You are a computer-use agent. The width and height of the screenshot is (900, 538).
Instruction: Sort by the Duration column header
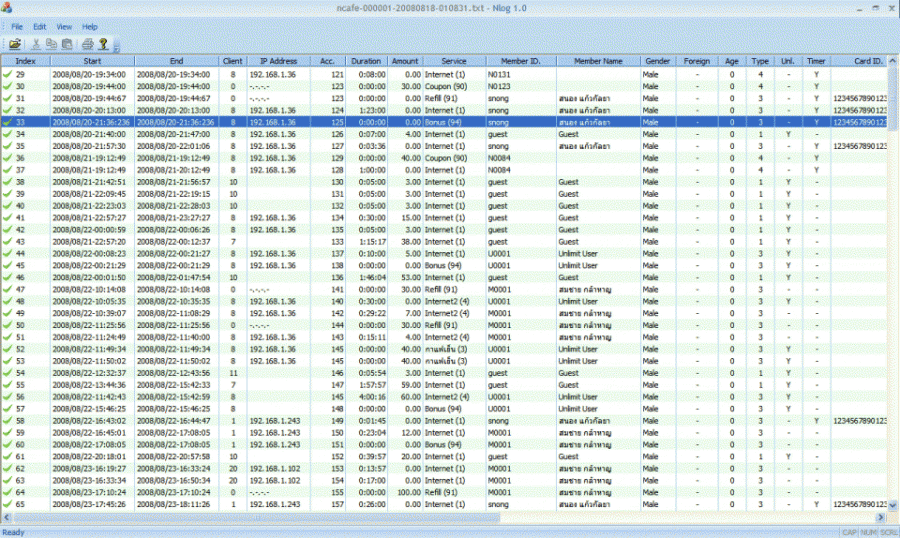tap(366, 61)
